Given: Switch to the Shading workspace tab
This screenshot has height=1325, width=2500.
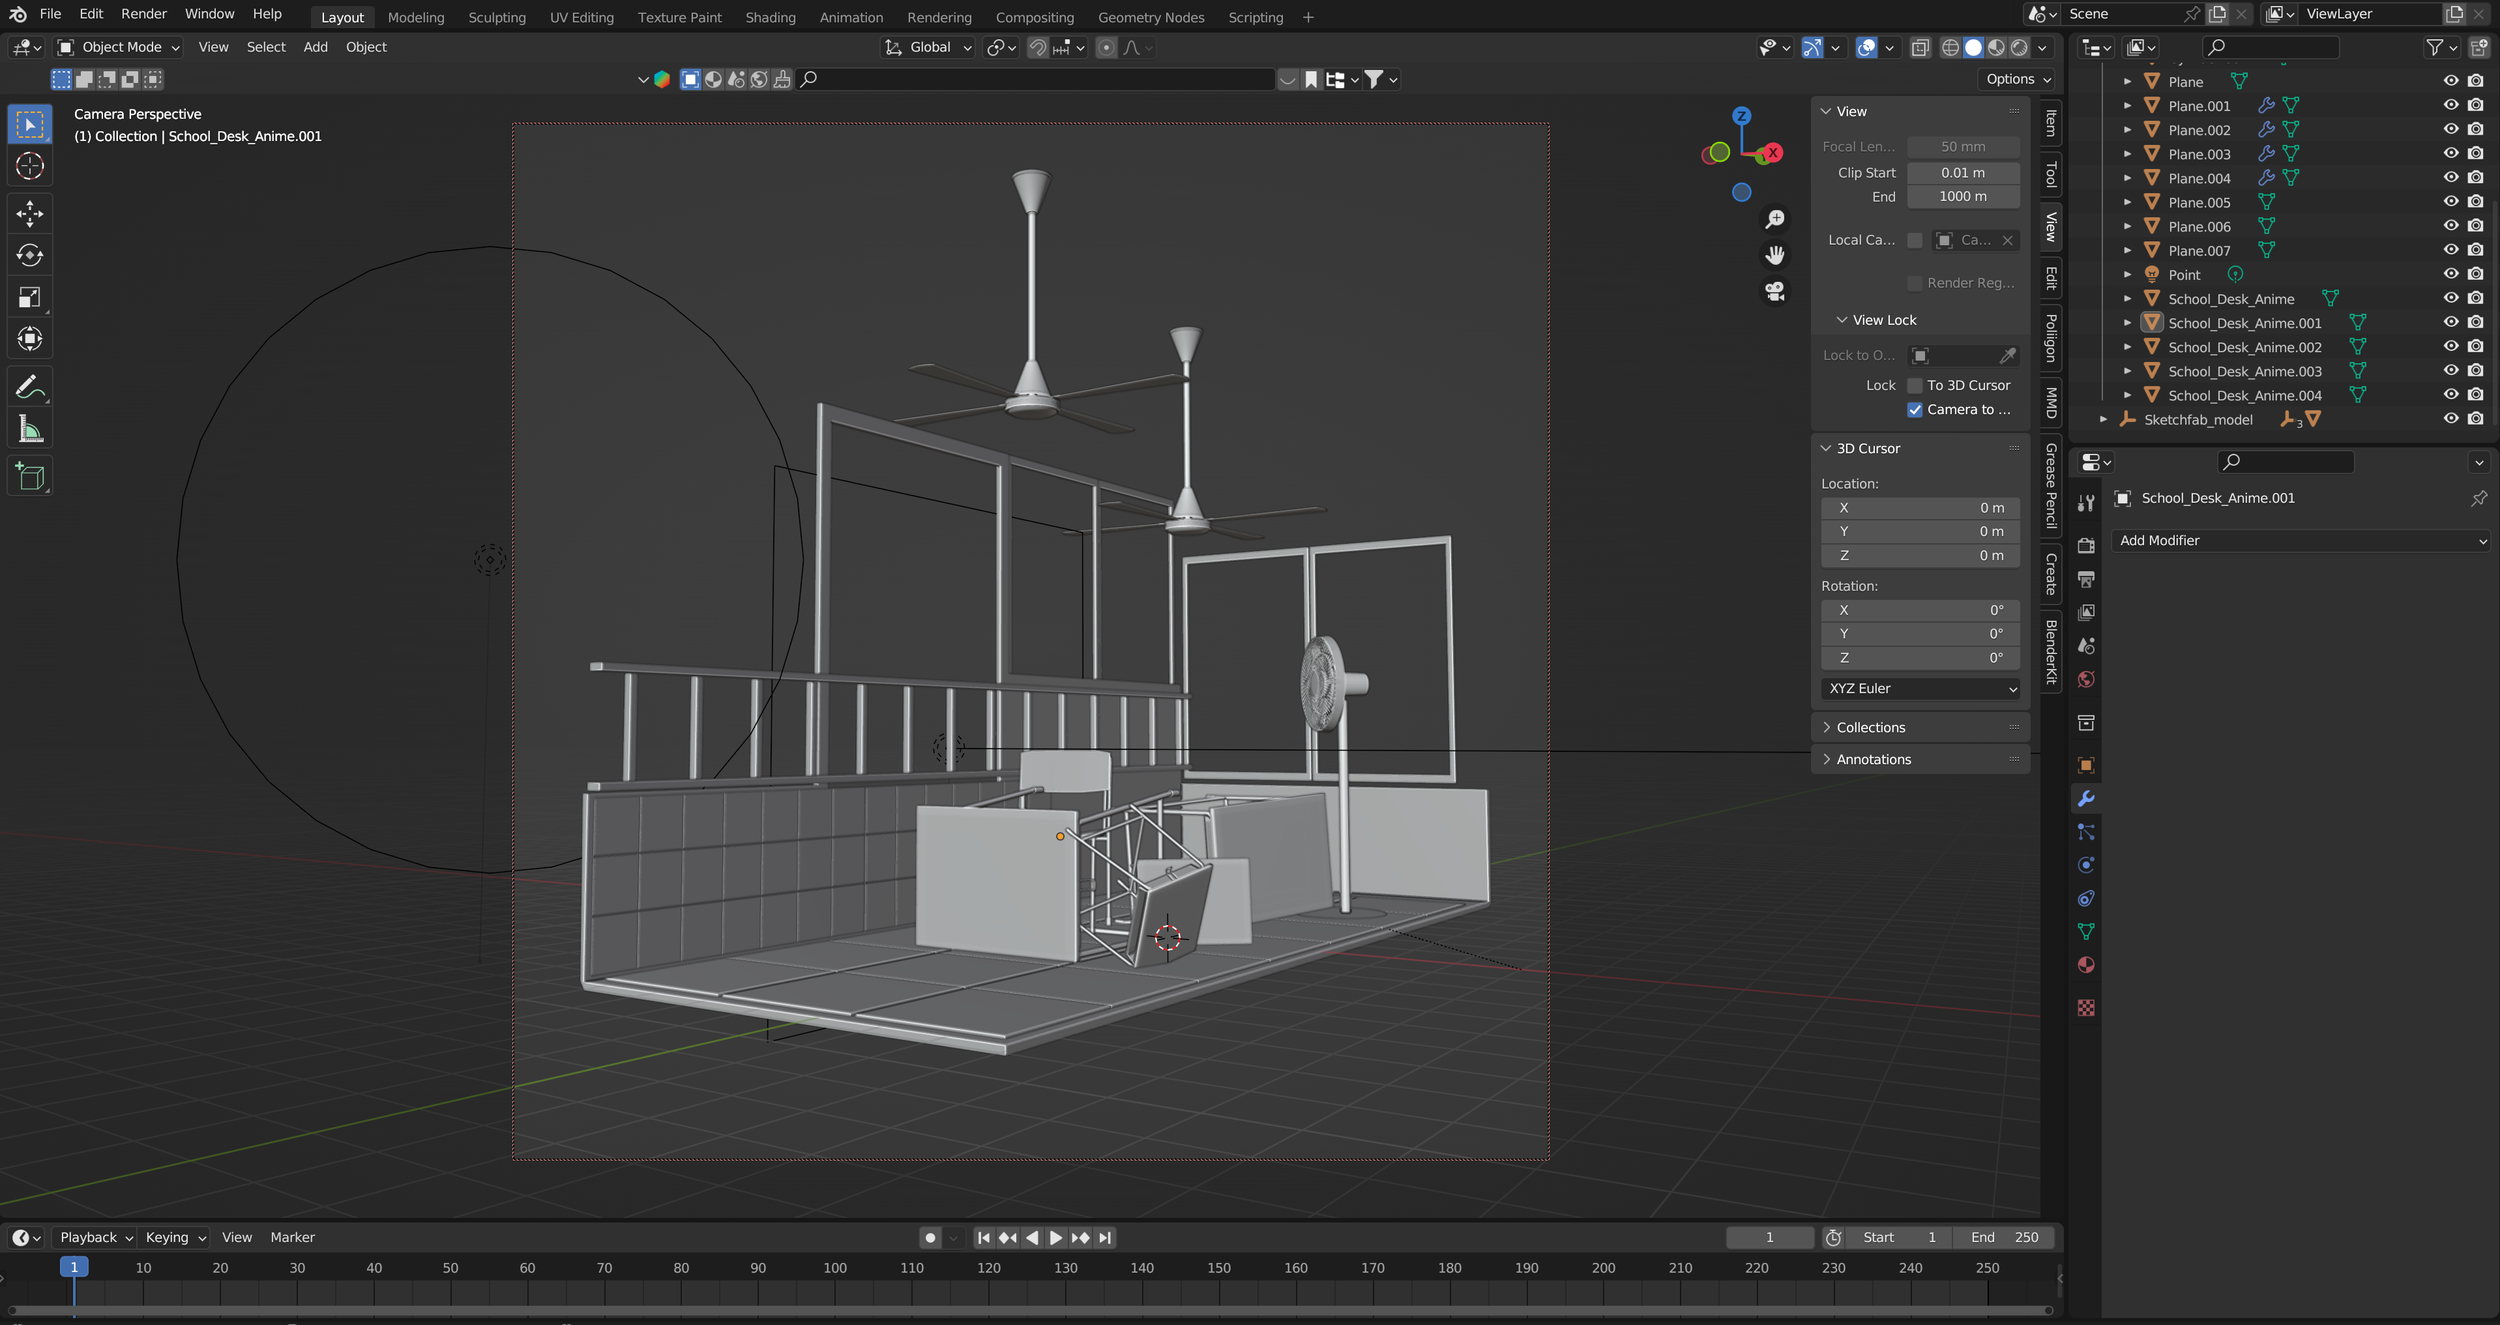Looking at the screenshot, I should tap(770, 17).
